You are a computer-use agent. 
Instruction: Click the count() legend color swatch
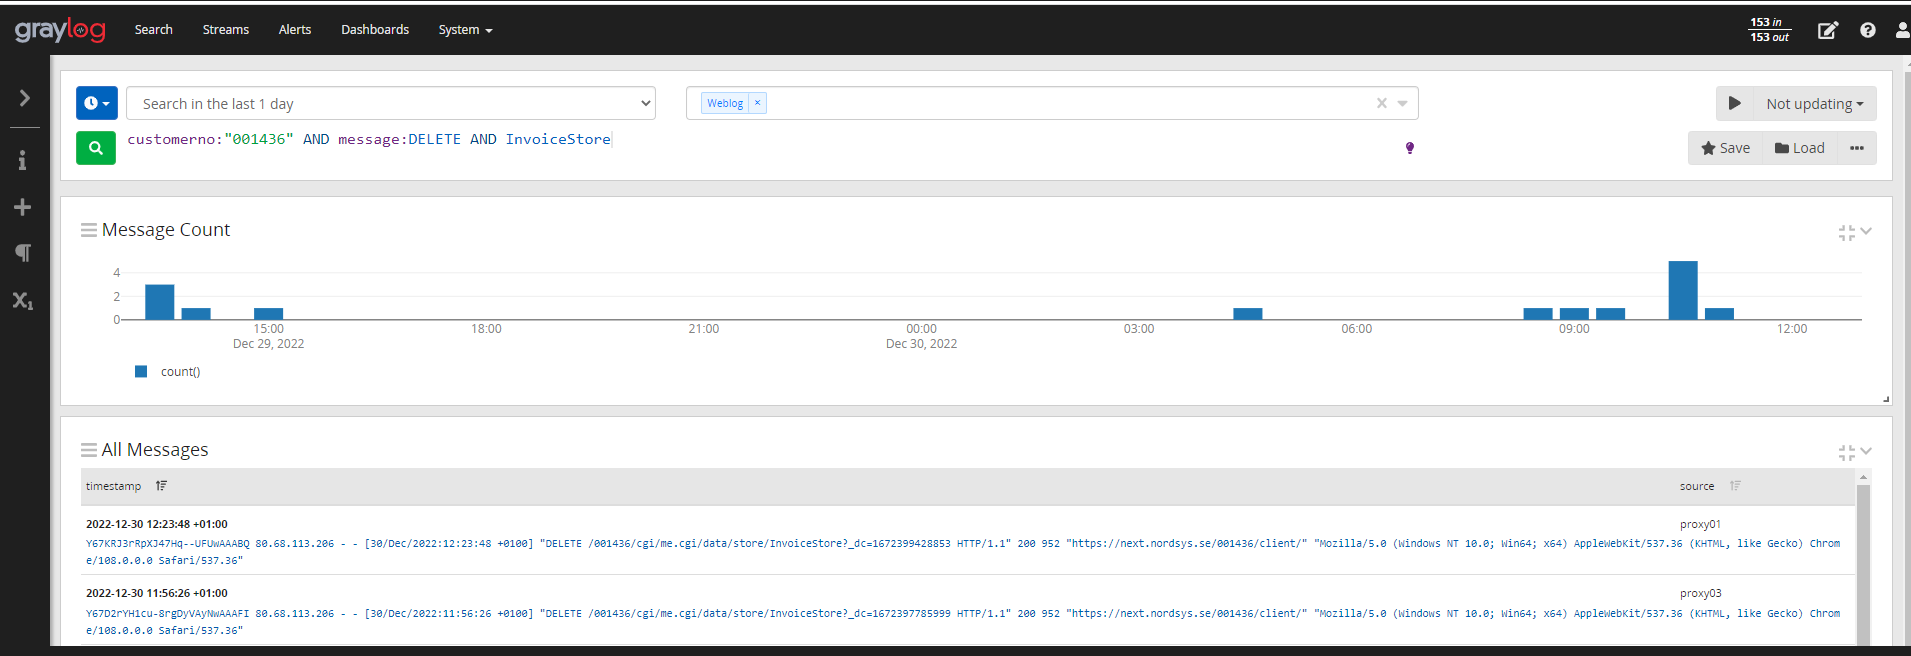click(x=141, y=371)
